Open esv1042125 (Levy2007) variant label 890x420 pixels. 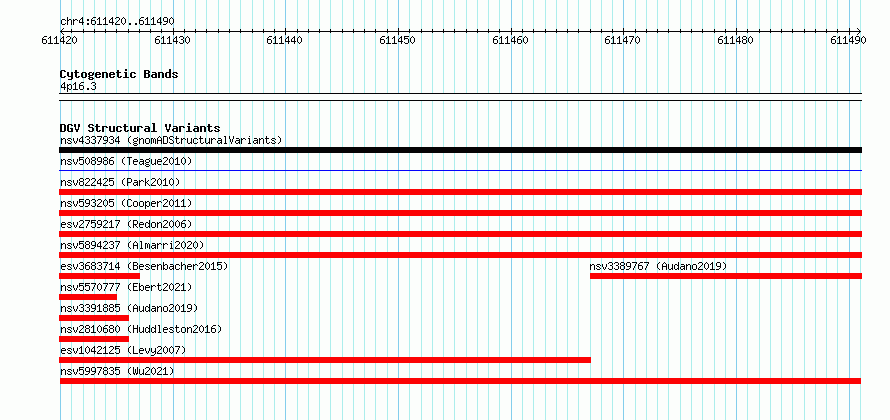coord(123,350)
